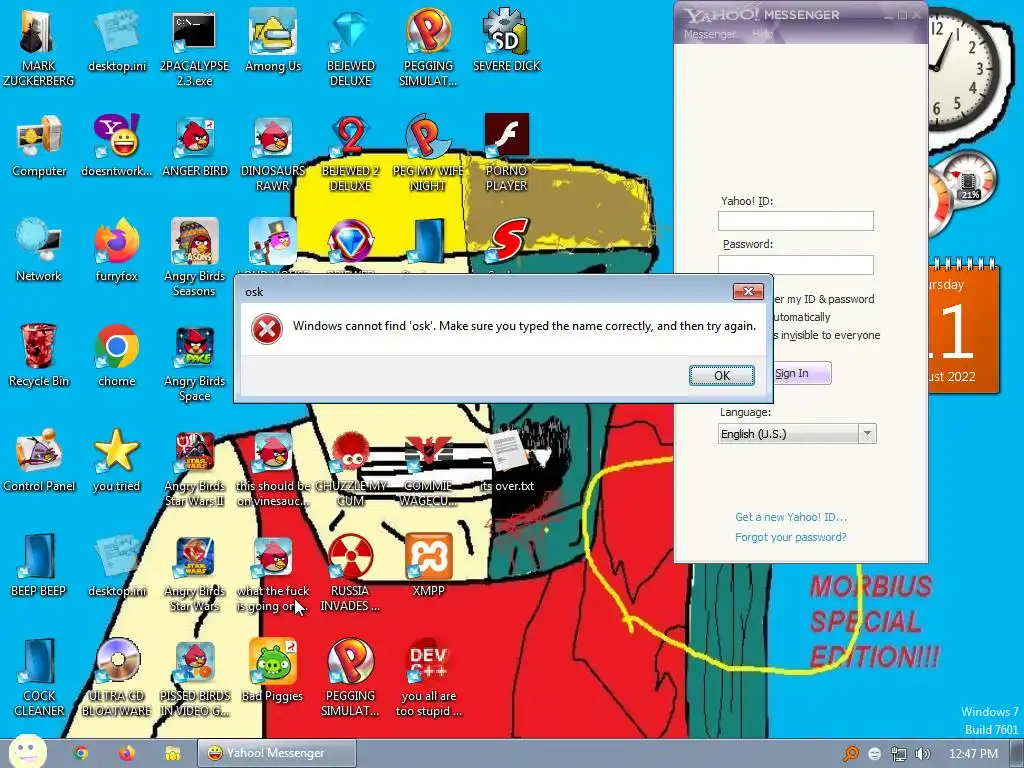The width and height of the screenshot is (1024, 768).
Task: Close the osk error dialog
Action: coord(748,291)
